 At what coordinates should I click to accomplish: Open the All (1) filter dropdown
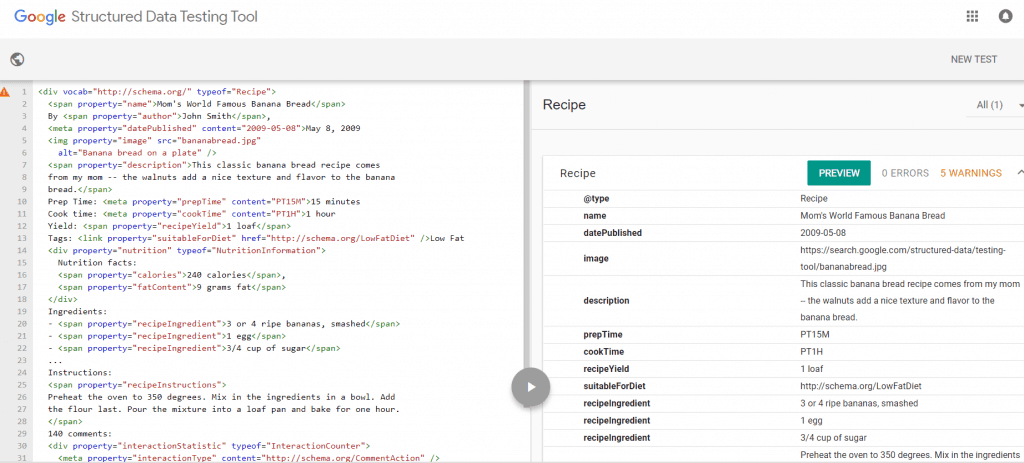[x=995, y=105]
